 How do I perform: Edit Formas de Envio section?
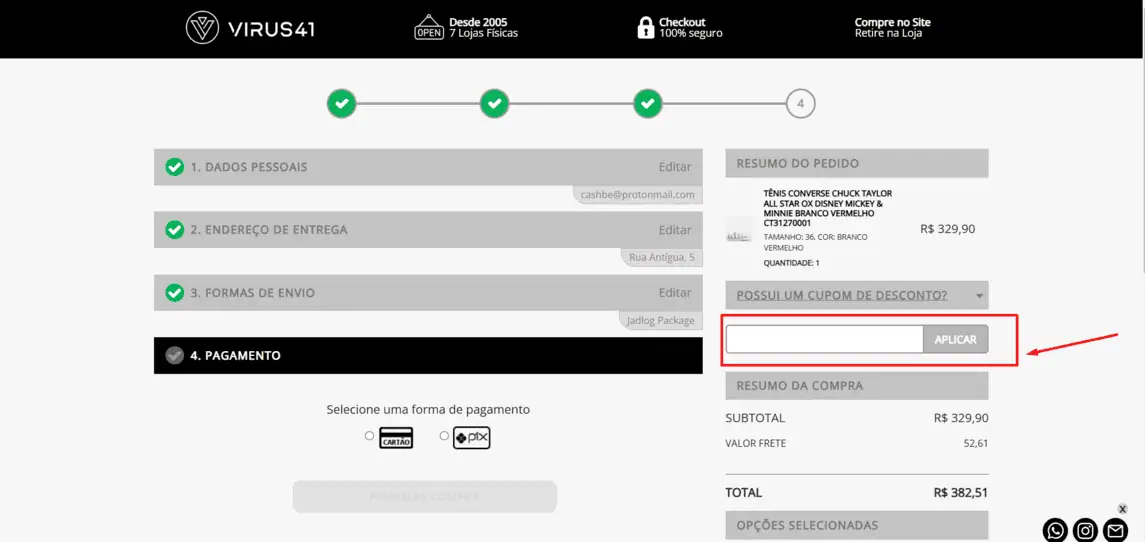pyautogui.click(x=675, y=293)
